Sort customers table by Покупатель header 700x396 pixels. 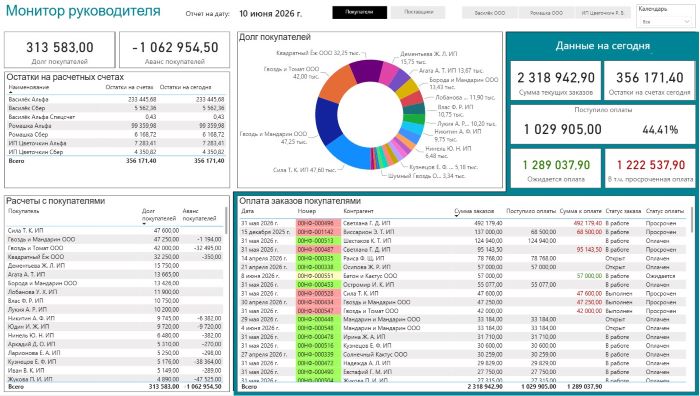point(24,211)
